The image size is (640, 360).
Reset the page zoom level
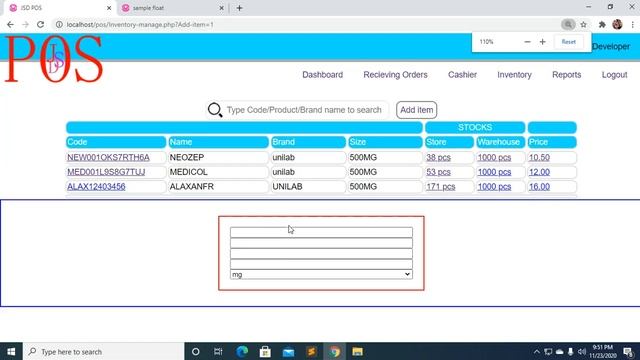point(569,42)
